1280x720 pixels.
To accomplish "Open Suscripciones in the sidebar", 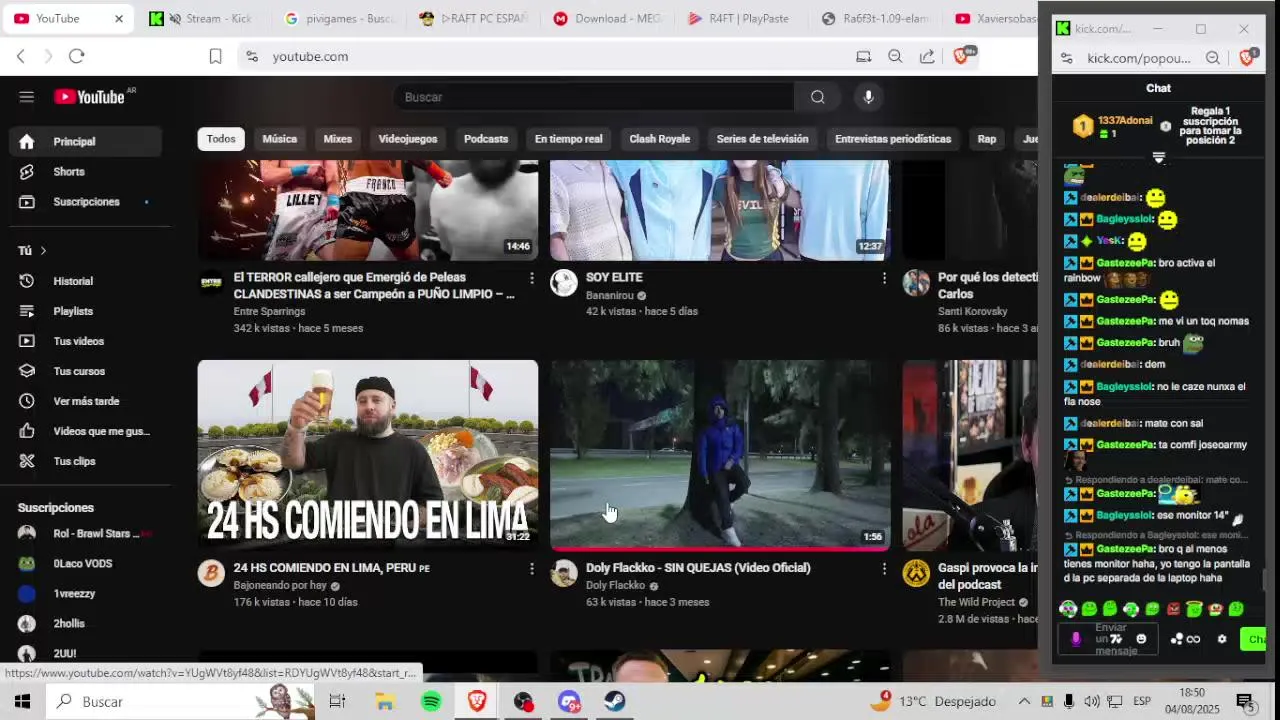I will [x=85, y=202].
